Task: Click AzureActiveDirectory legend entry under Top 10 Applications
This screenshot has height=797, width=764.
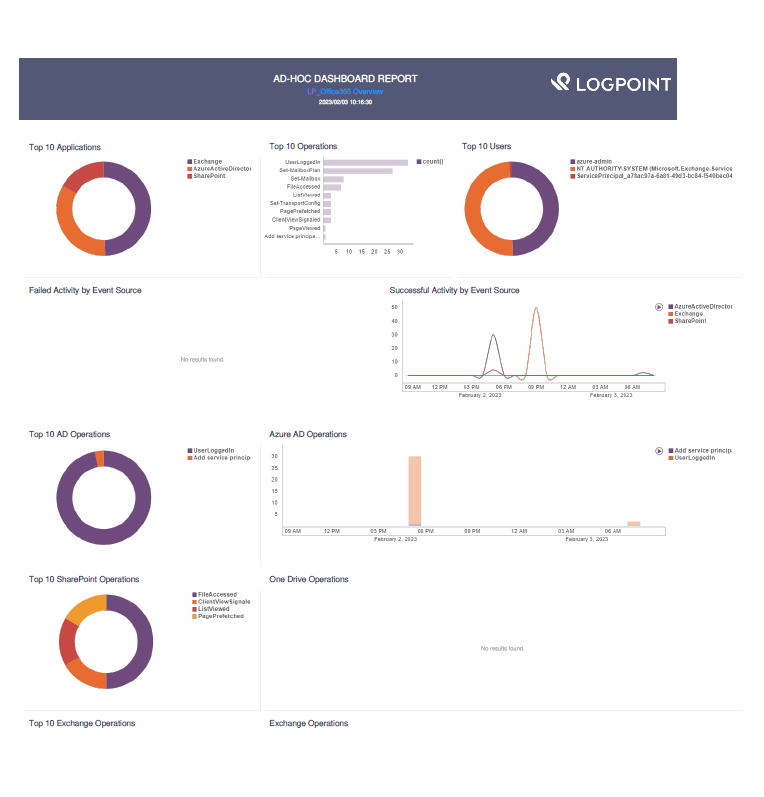Action: (x=219, y=169)
